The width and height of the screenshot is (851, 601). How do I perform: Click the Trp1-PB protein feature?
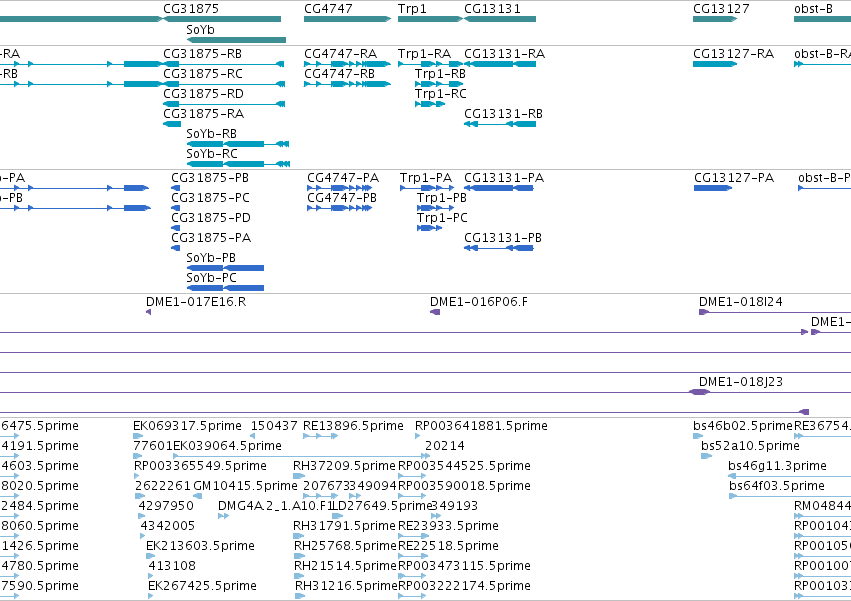coord(435,208)
